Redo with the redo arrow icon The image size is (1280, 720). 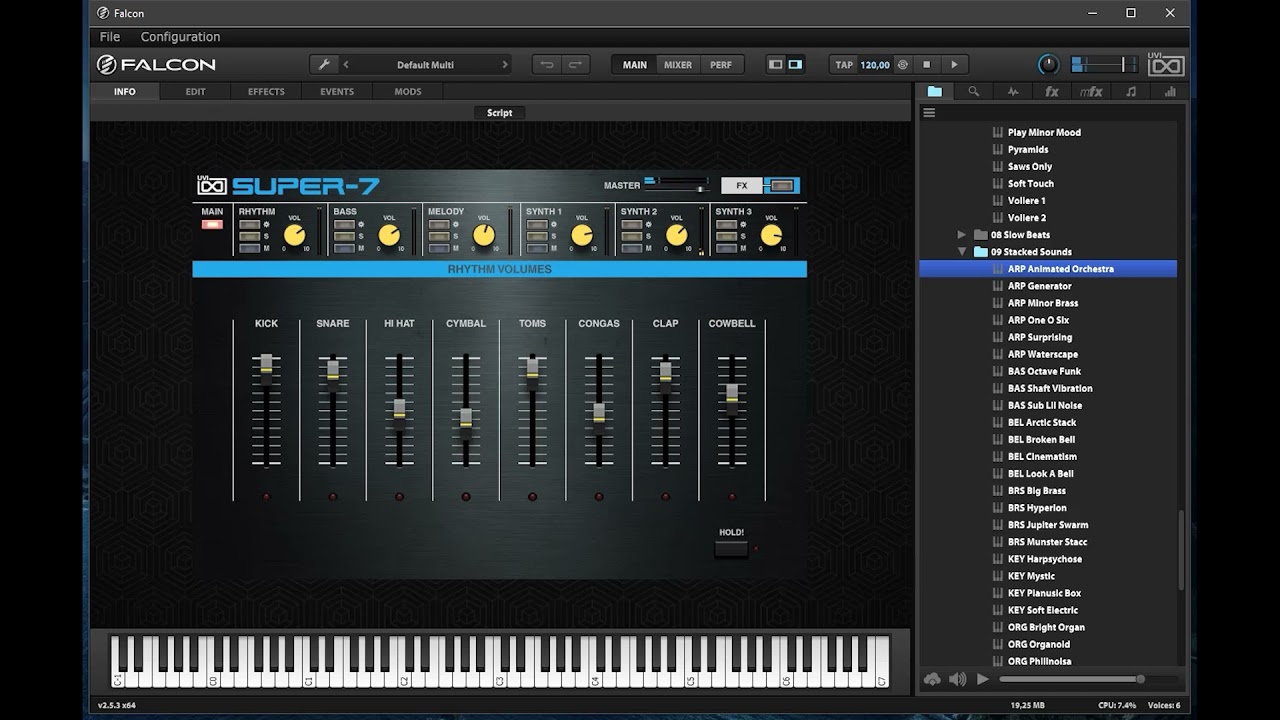pos(576,65)
